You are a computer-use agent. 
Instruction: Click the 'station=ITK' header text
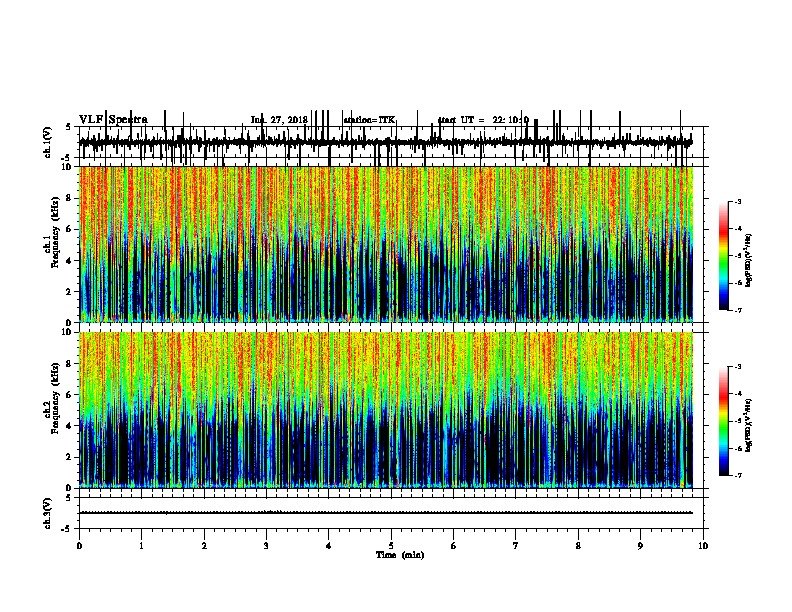[369, 120]
